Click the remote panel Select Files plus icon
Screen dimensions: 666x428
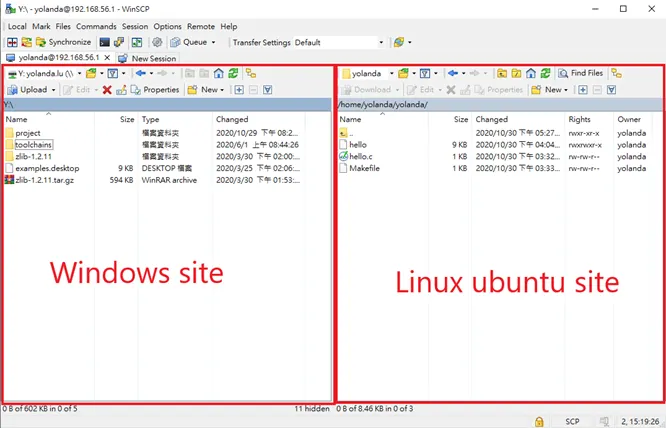click(583, 90)
